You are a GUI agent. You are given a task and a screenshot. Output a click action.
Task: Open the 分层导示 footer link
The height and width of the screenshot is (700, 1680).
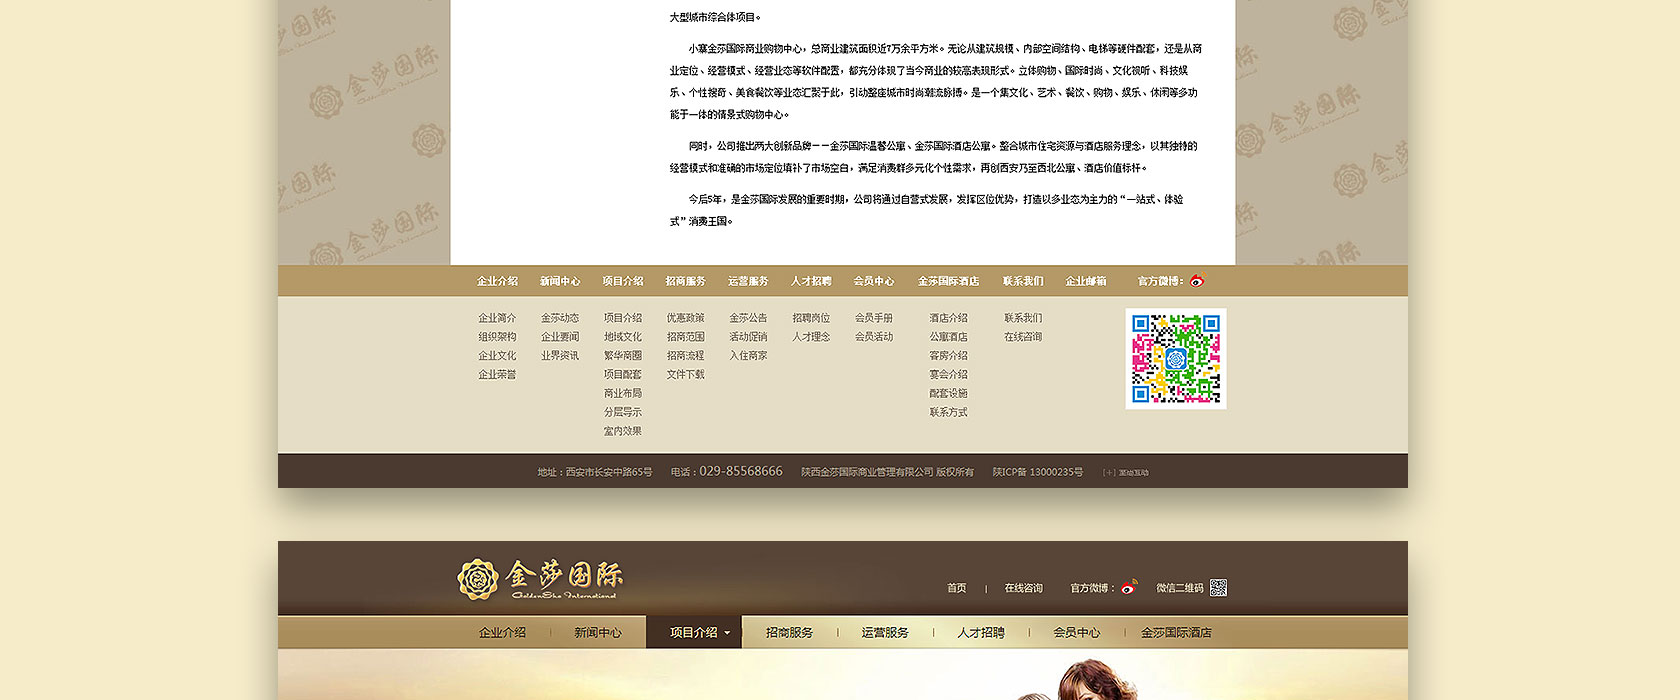tap(622, 412)
